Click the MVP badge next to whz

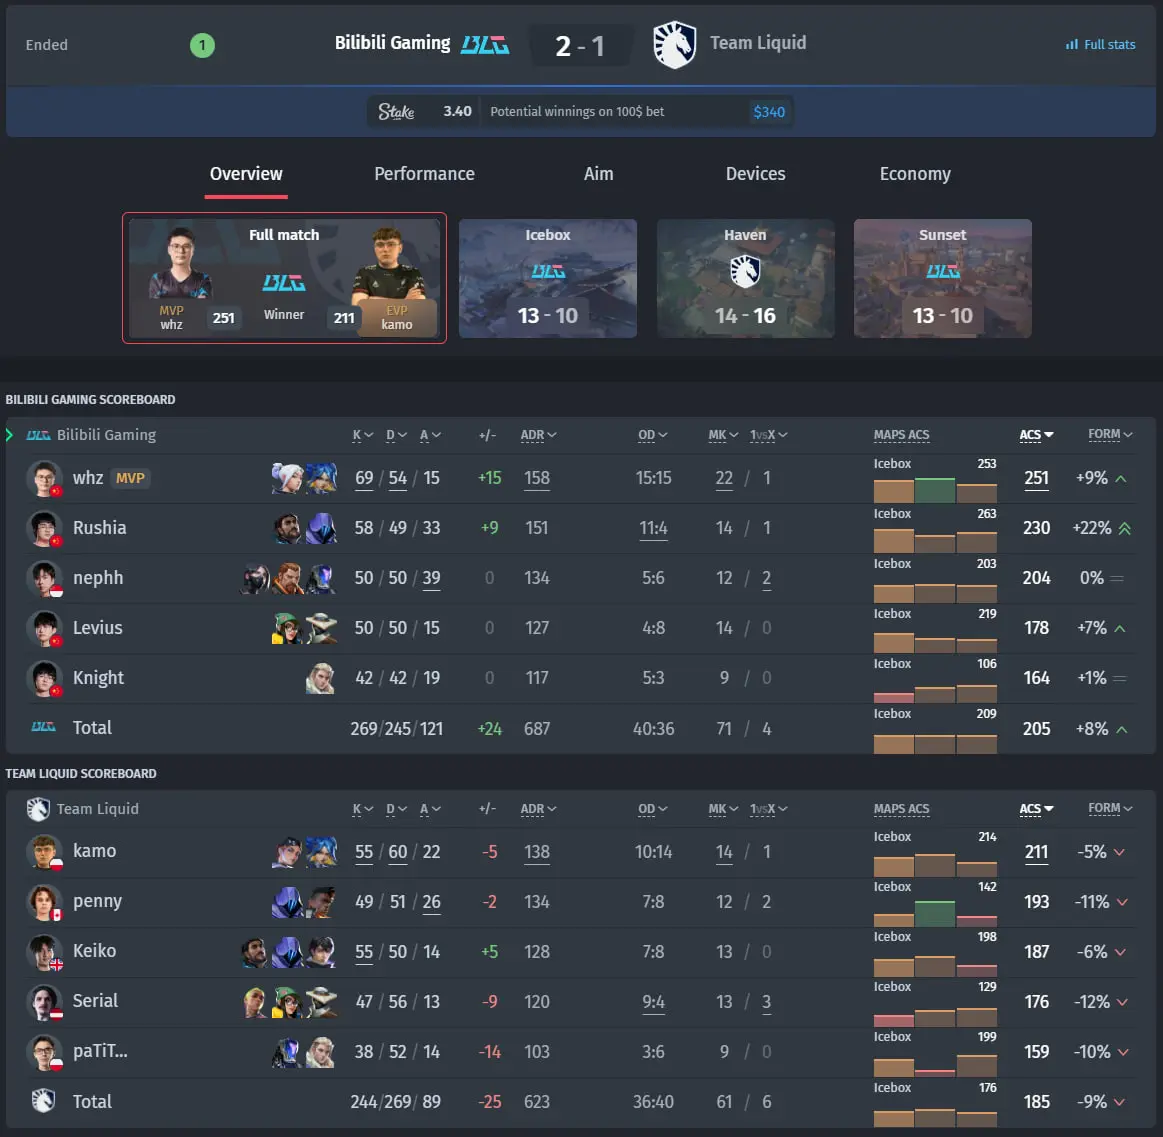[130, 478]
